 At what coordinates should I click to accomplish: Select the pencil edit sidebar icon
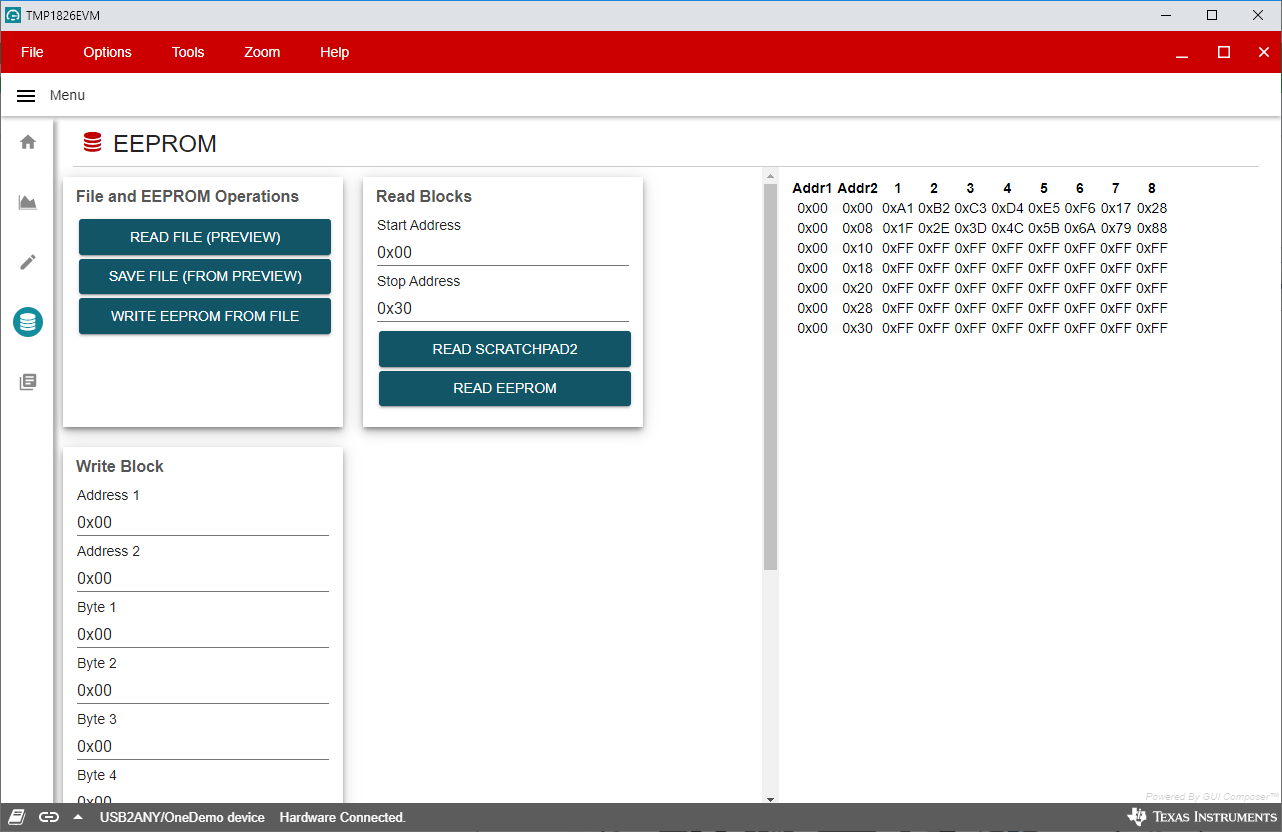28,262
